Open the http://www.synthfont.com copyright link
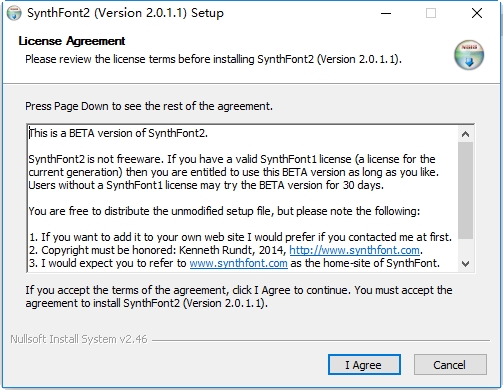503x390 pixels. coord(354,250)
